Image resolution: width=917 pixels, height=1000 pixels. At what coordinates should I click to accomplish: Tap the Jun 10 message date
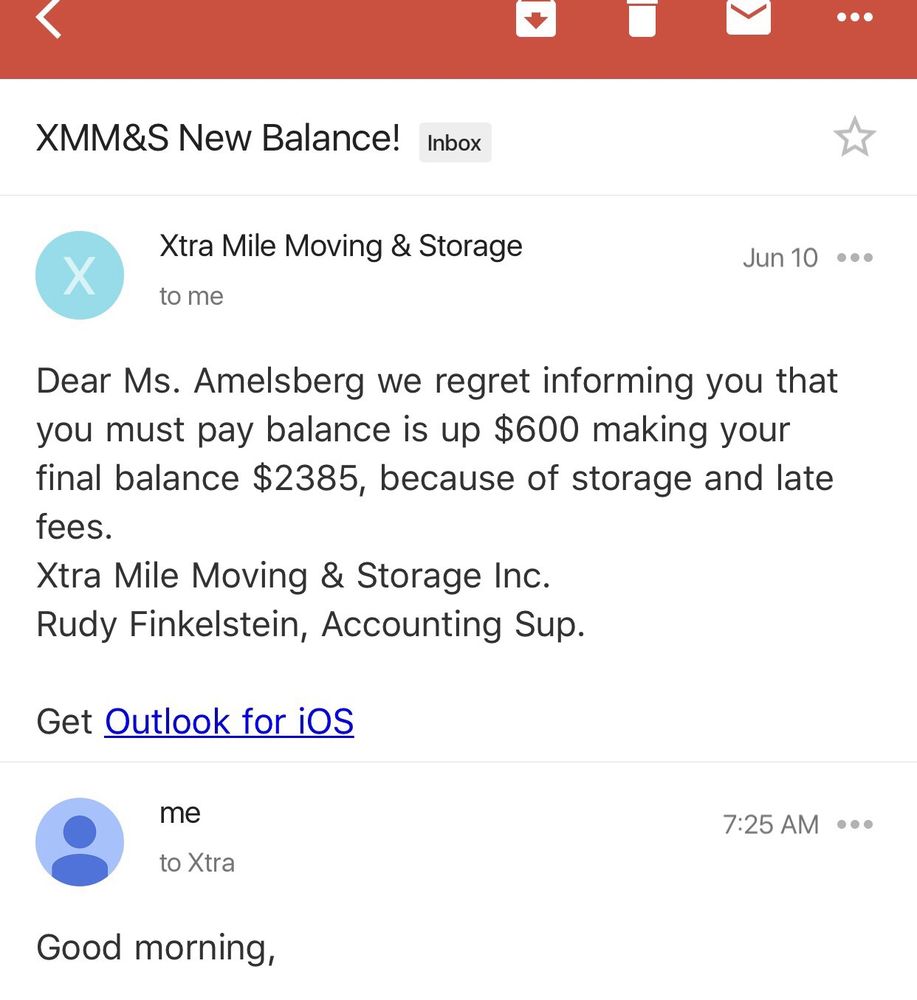[780, 258]
